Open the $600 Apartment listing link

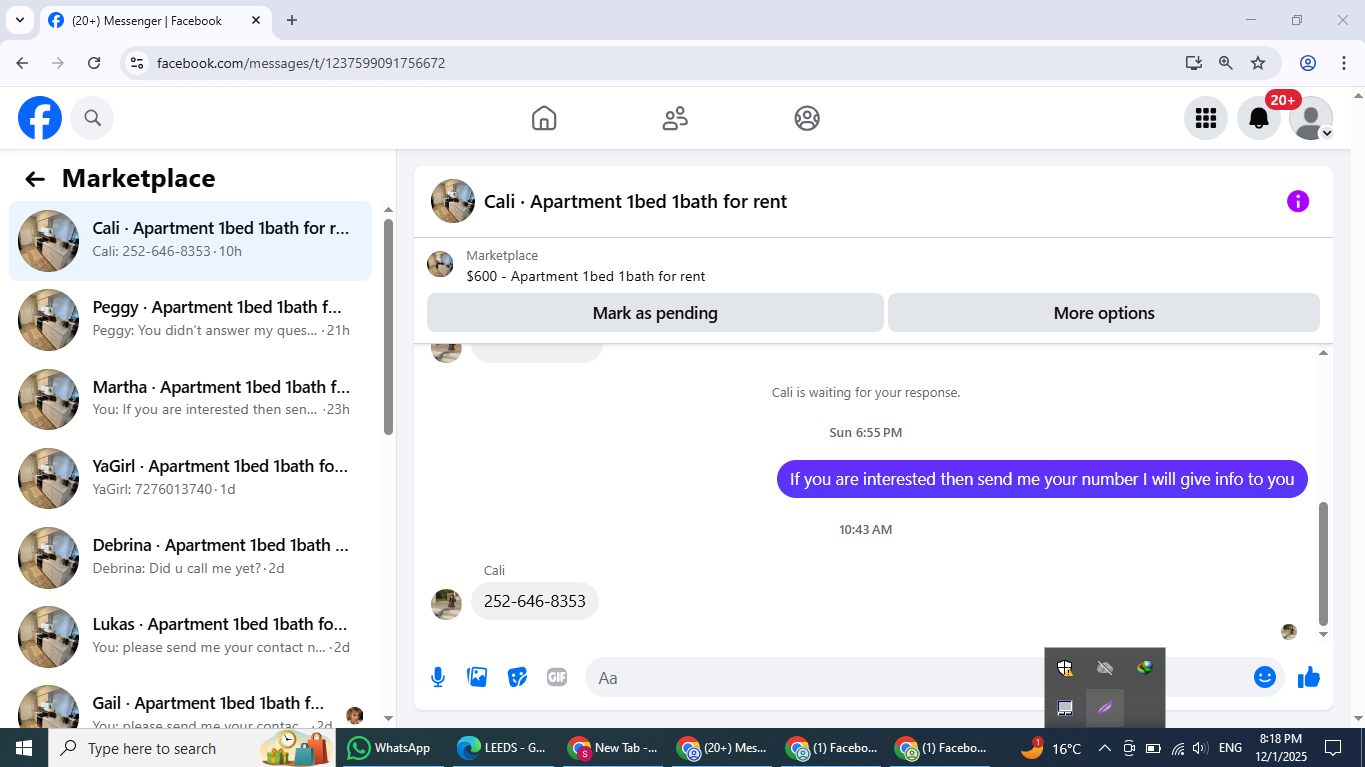coord(586,276)
